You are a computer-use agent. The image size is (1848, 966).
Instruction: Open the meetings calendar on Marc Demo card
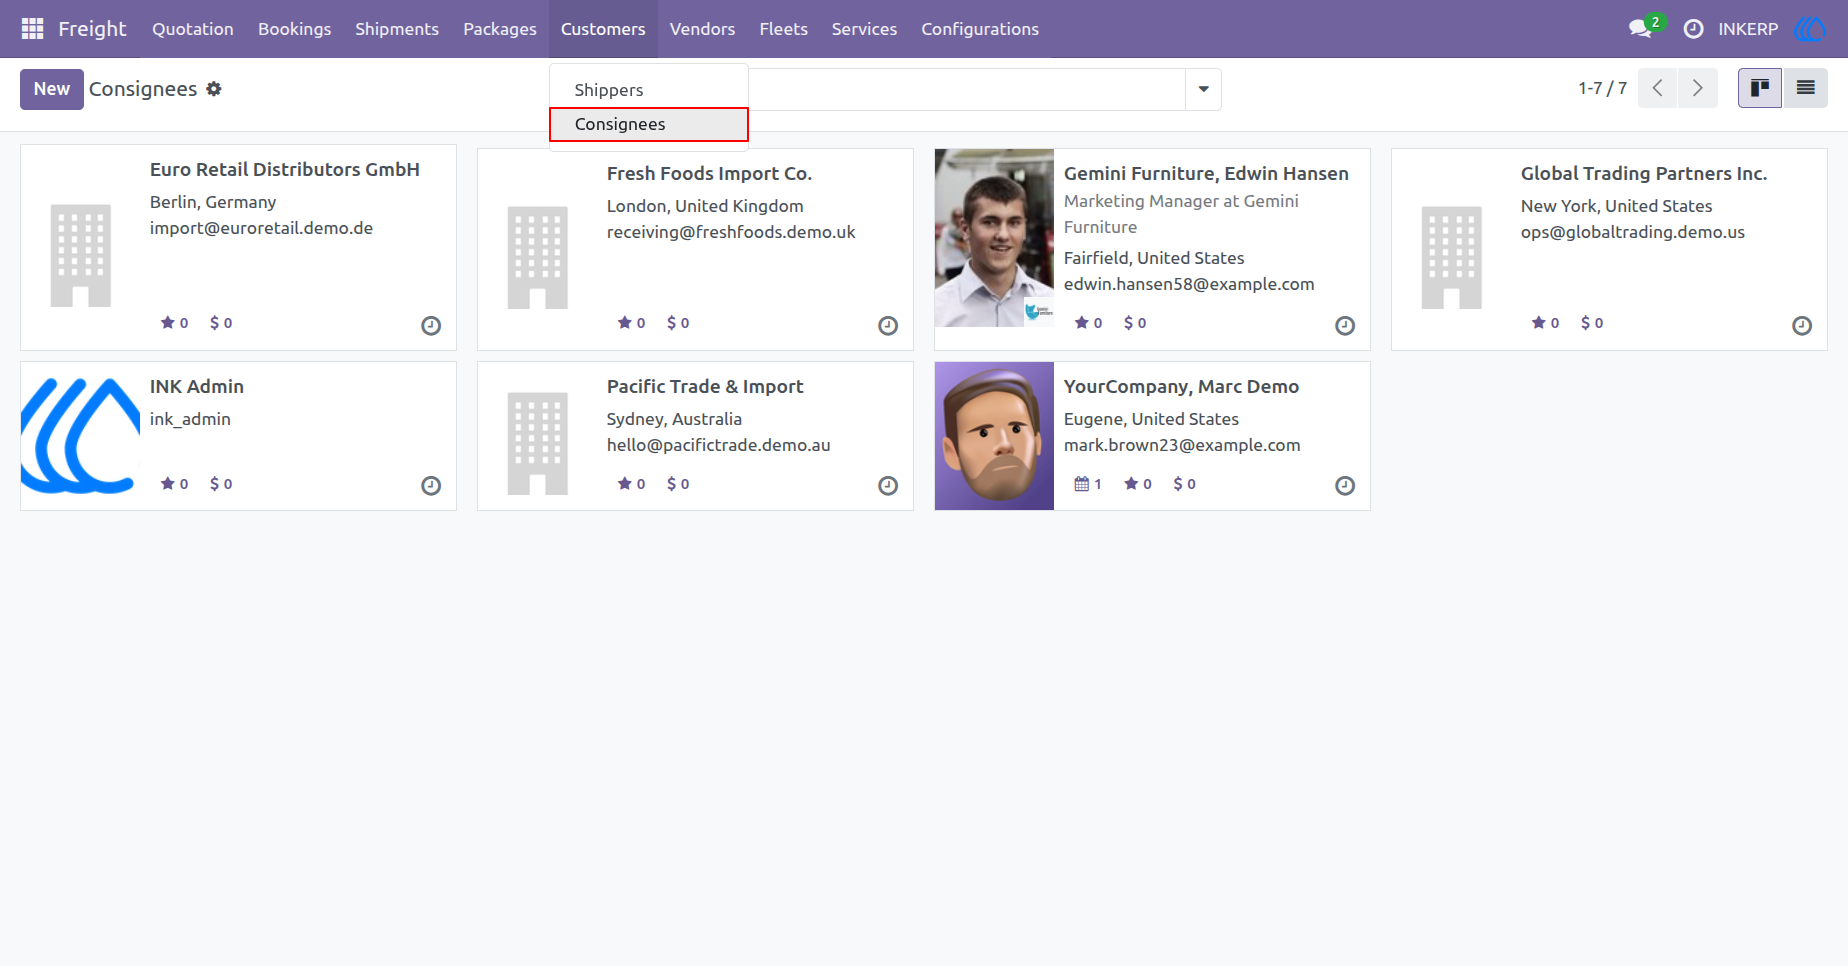[1088, 484]
